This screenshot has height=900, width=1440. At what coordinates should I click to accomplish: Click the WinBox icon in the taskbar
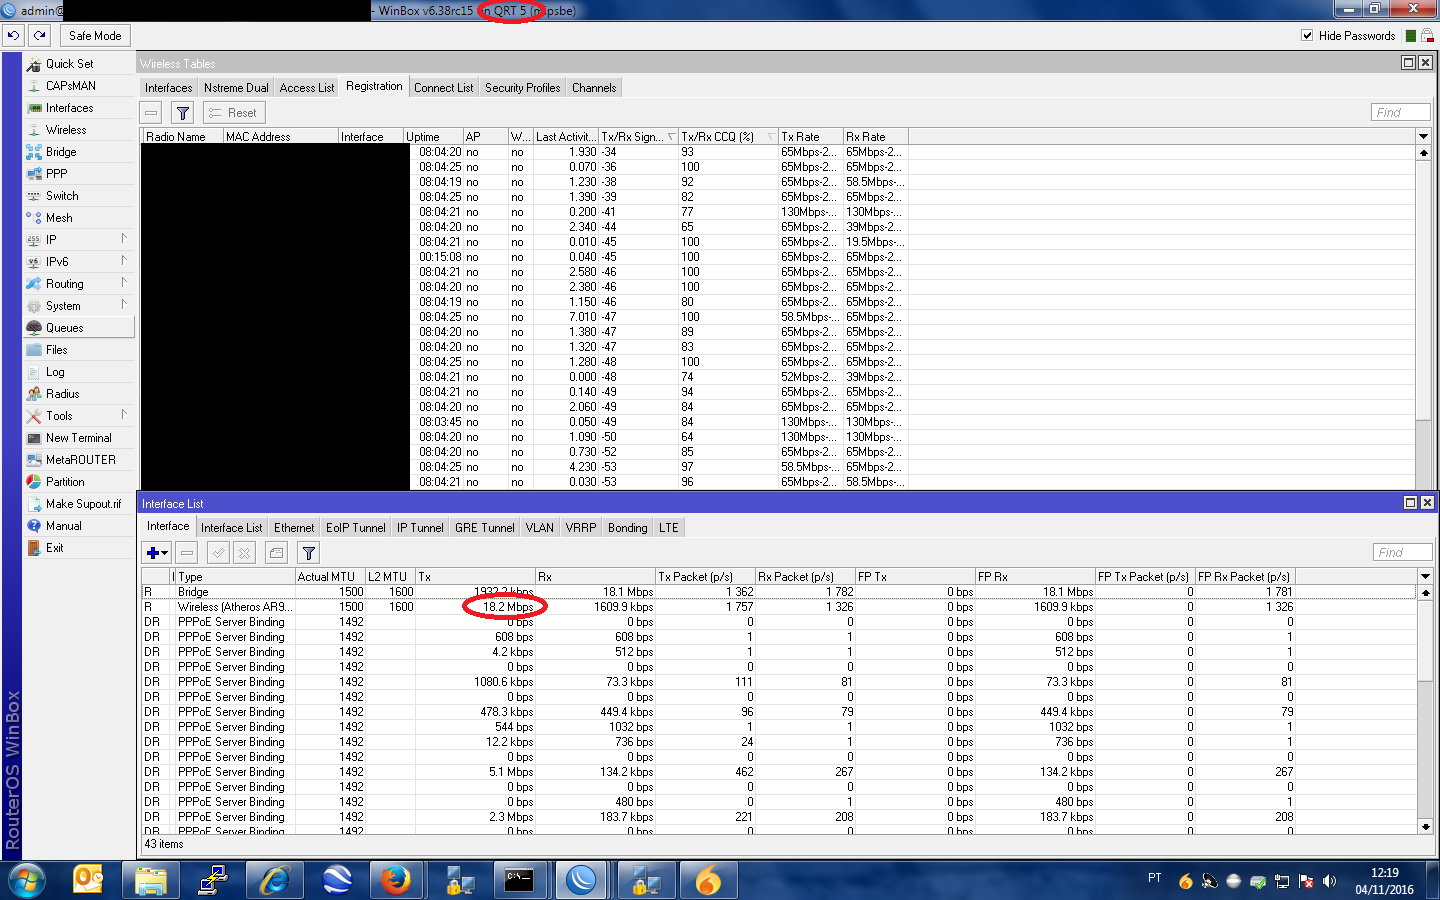click(x=581, y=880)
